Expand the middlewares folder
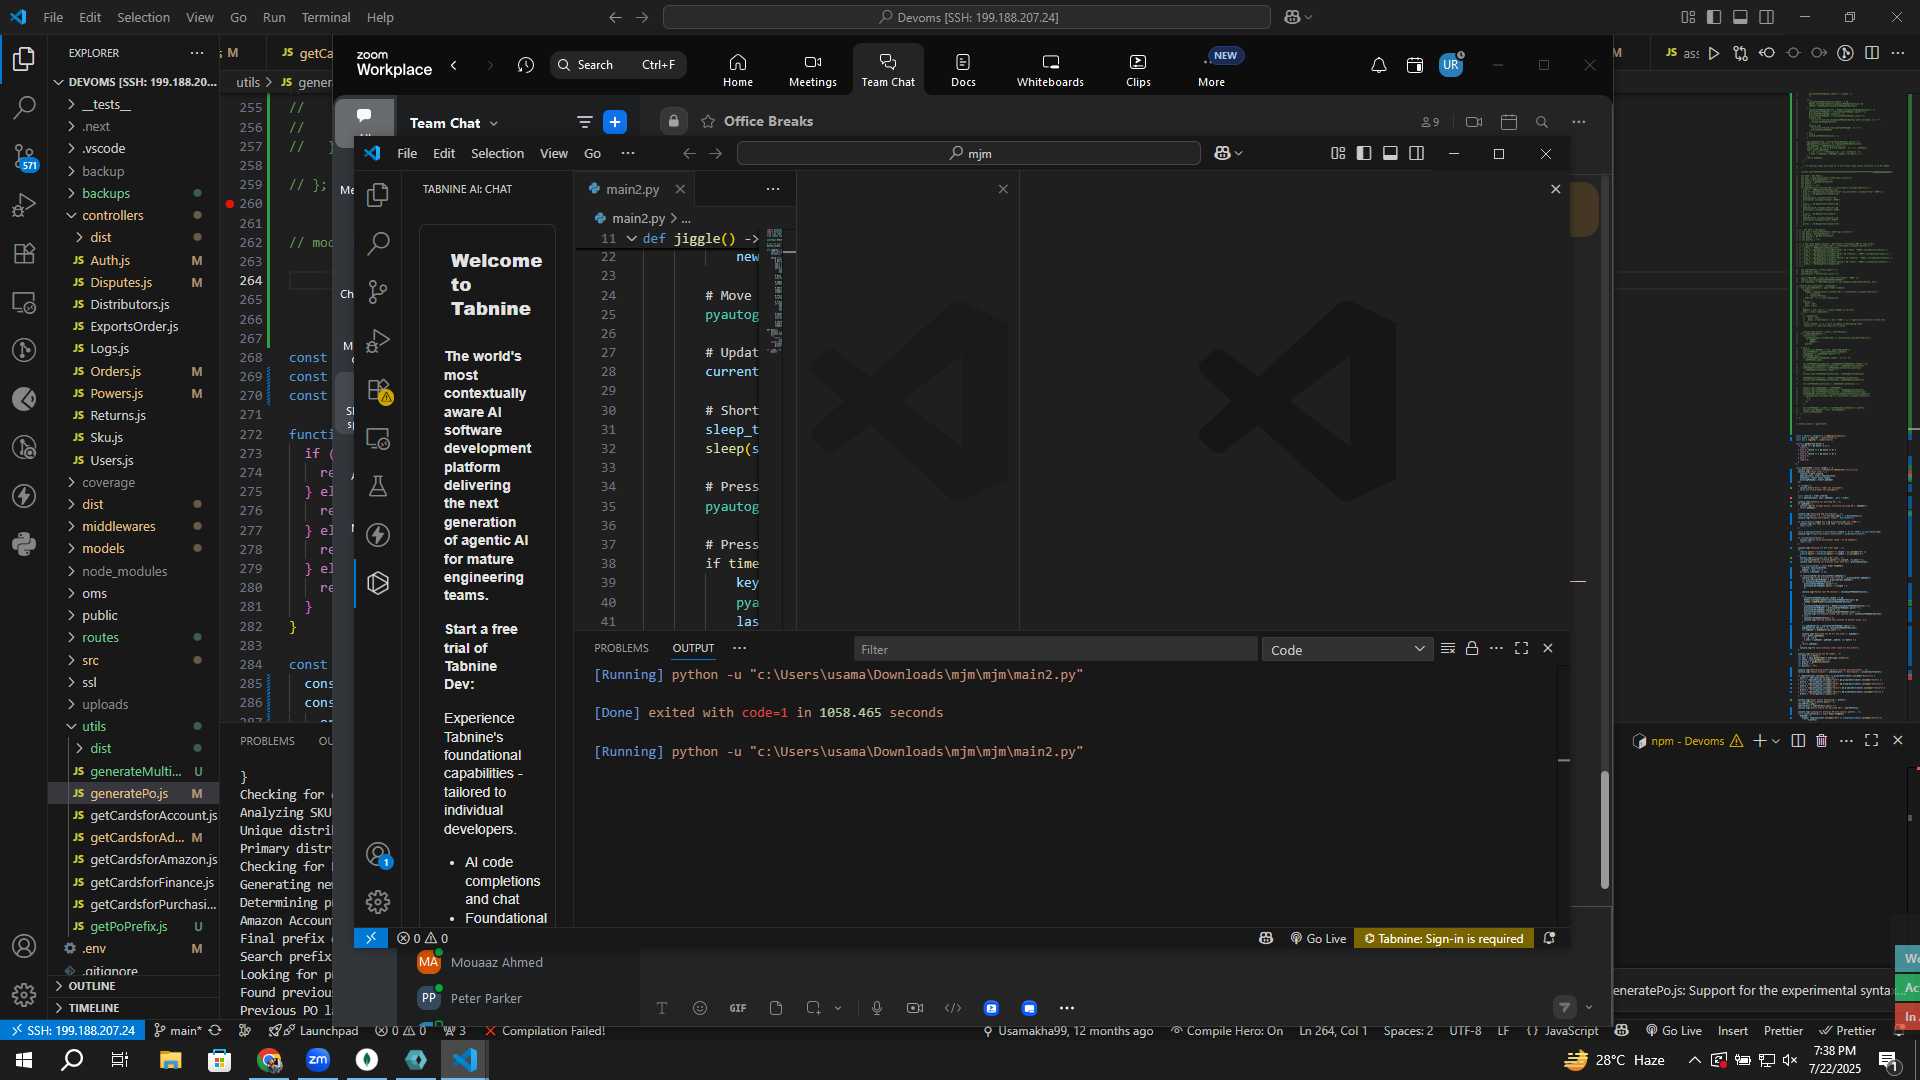Screen dimensions: 1920x1080 [119, 526]
